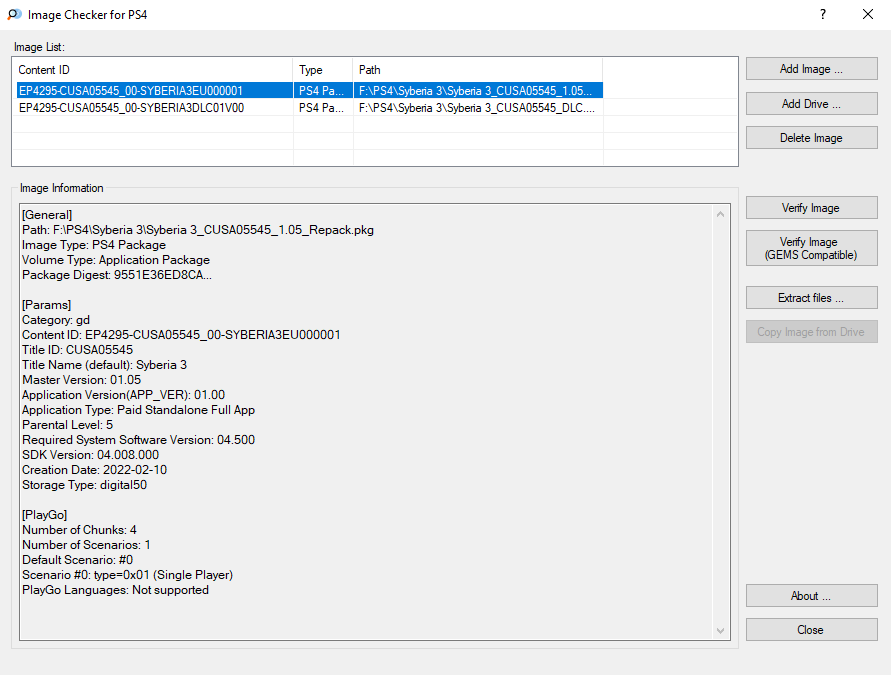Screen dimensions: 891x675
Task: Click the Category: gd line
Action: click(x=56, y=320)
